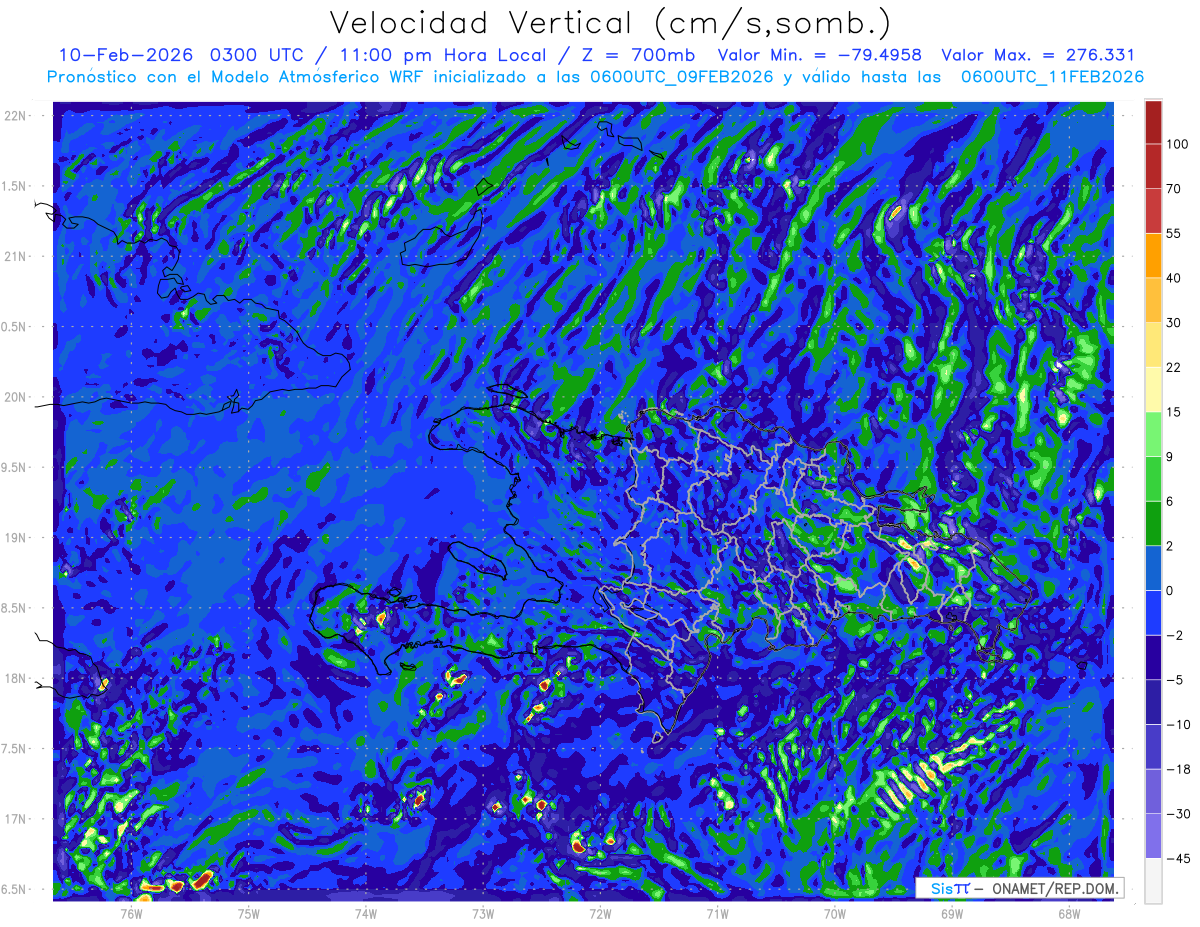Click the "75W" longitude label

tap(249, 913)
